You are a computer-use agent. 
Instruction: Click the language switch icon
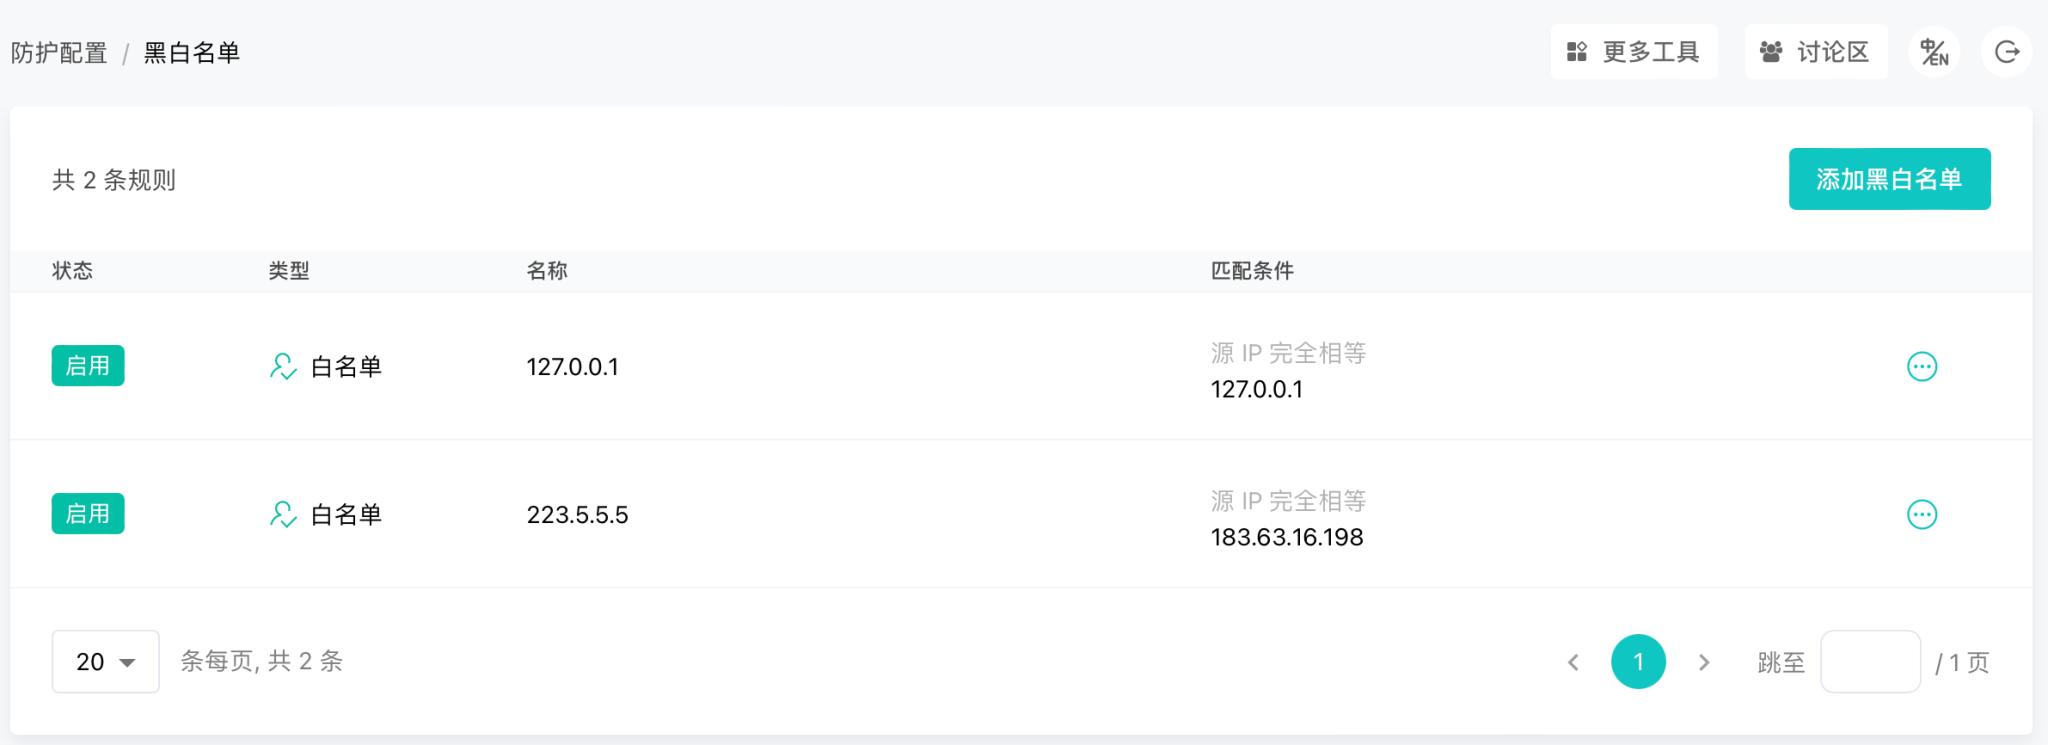[x=1934, y=52]
